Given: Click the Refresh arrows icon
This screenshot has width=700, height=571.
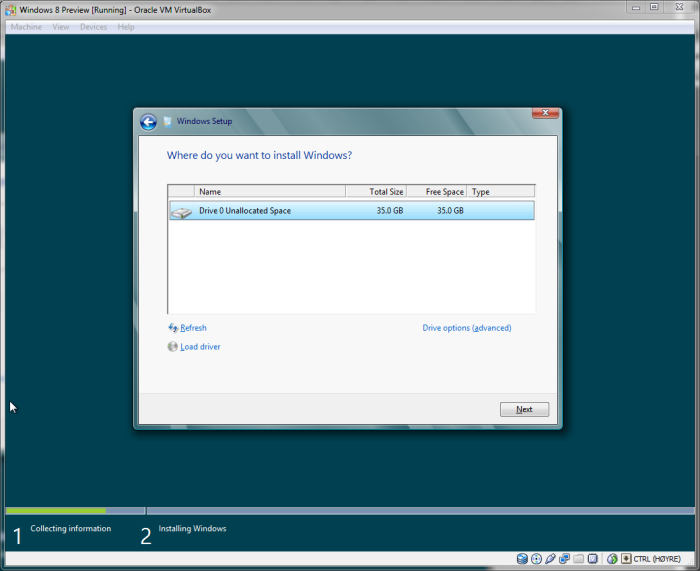Looking at the screenshot, I should 173,328.
